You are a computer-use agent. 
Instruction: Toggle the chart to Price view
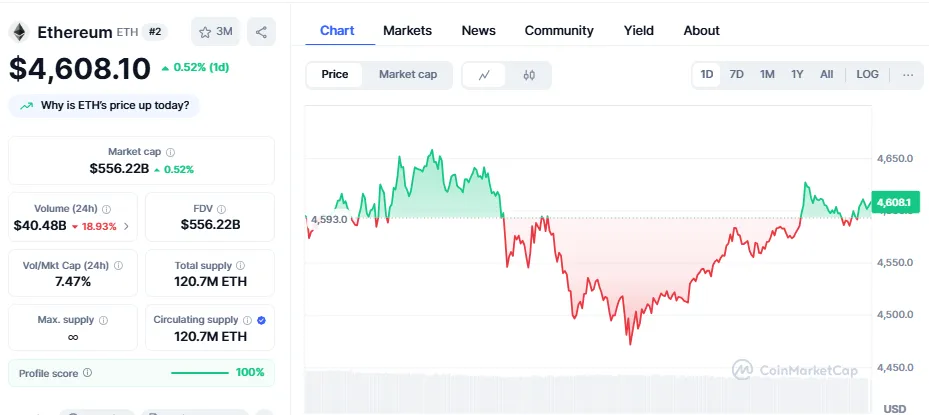(x=335, y=75)
